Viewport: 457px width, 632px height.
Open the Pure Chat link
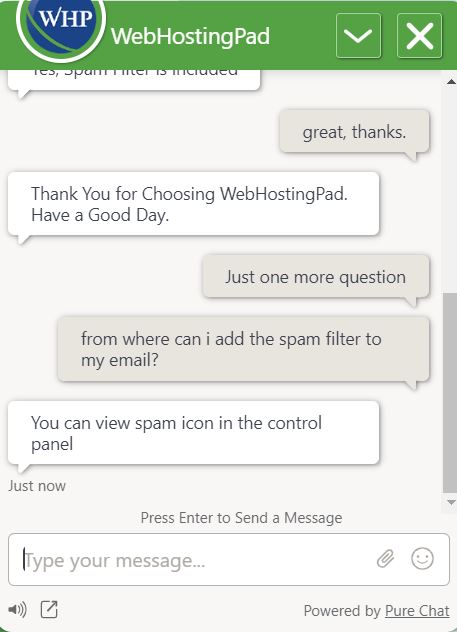417,611
